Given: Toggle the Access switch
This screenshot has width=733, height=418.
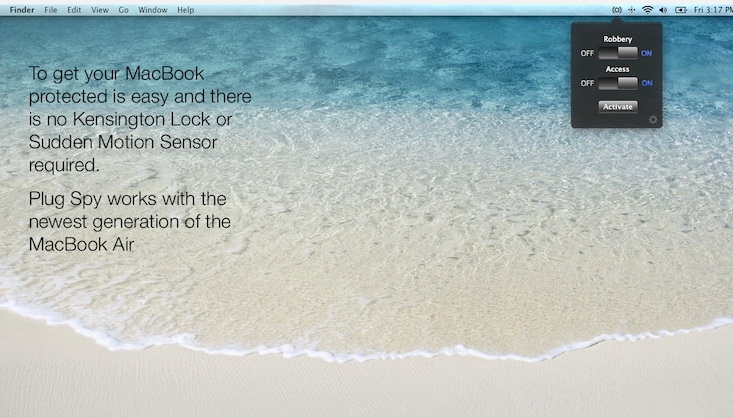Looking at the screenshot, I should 618,83.
